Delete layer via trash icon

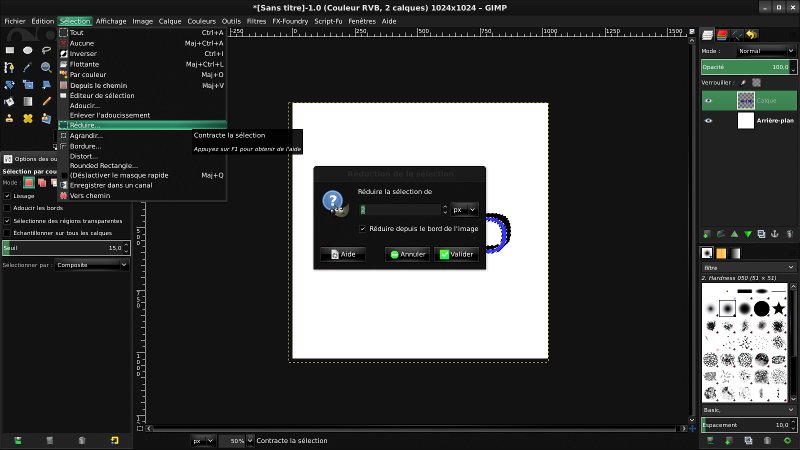click(x=790, y=234)
